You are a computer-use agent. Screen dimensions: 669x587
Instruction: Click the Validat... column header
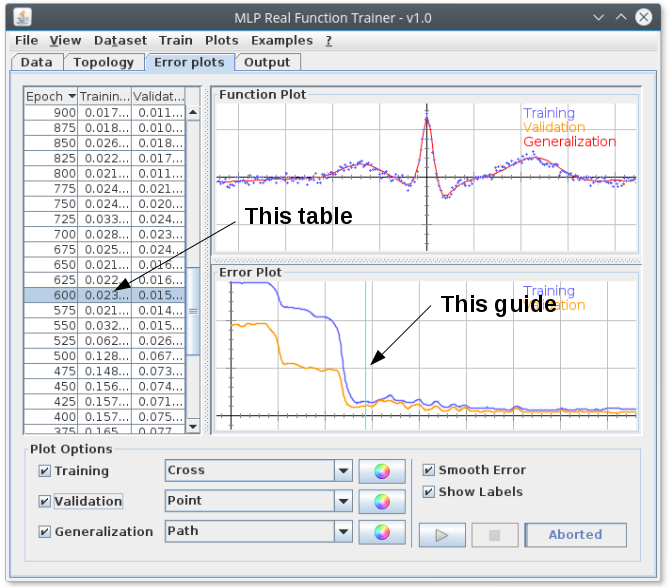[x=158, y=96]
